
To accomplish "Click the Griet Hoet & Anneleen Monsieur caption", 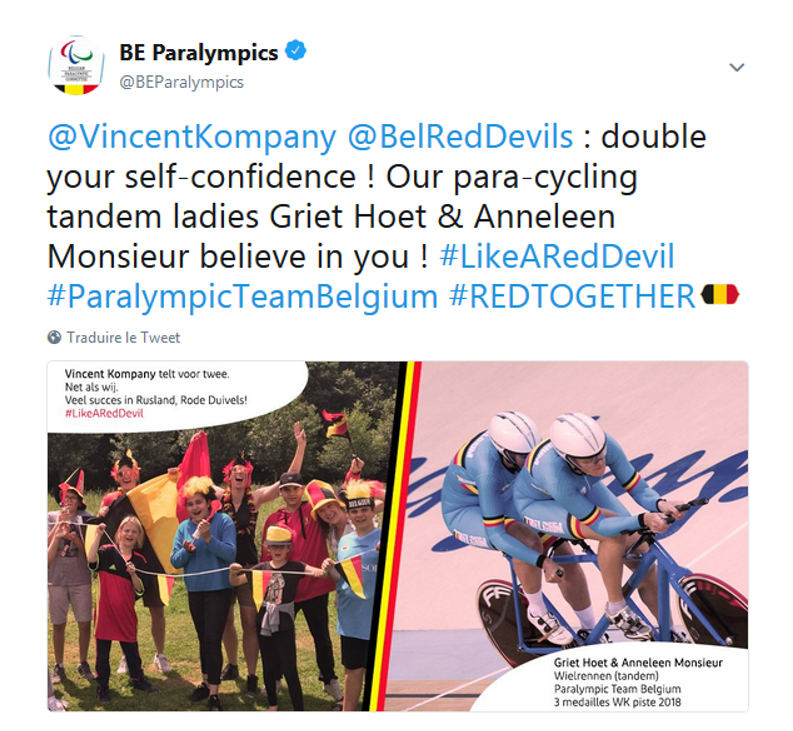I will (x=638, y=663).
